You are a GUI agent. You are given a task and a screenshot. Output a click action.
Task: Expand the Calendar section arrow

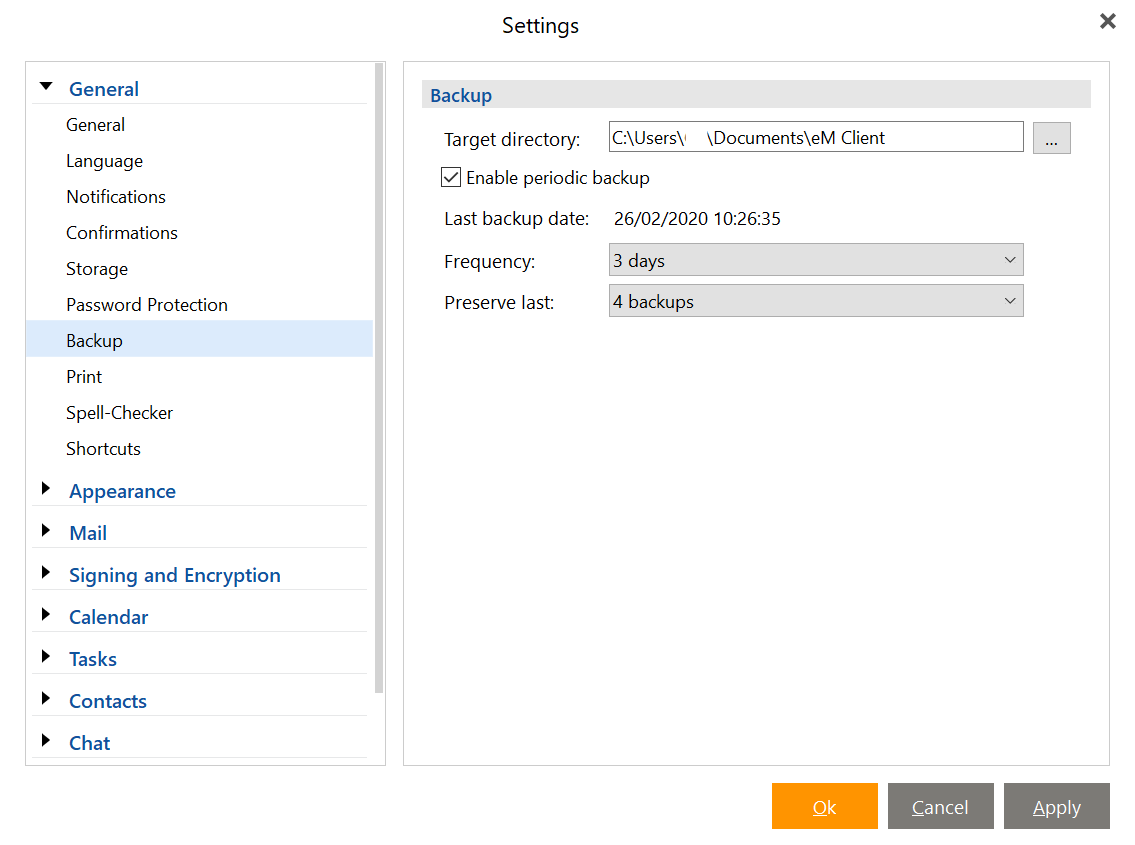click(x=46, y=614)
